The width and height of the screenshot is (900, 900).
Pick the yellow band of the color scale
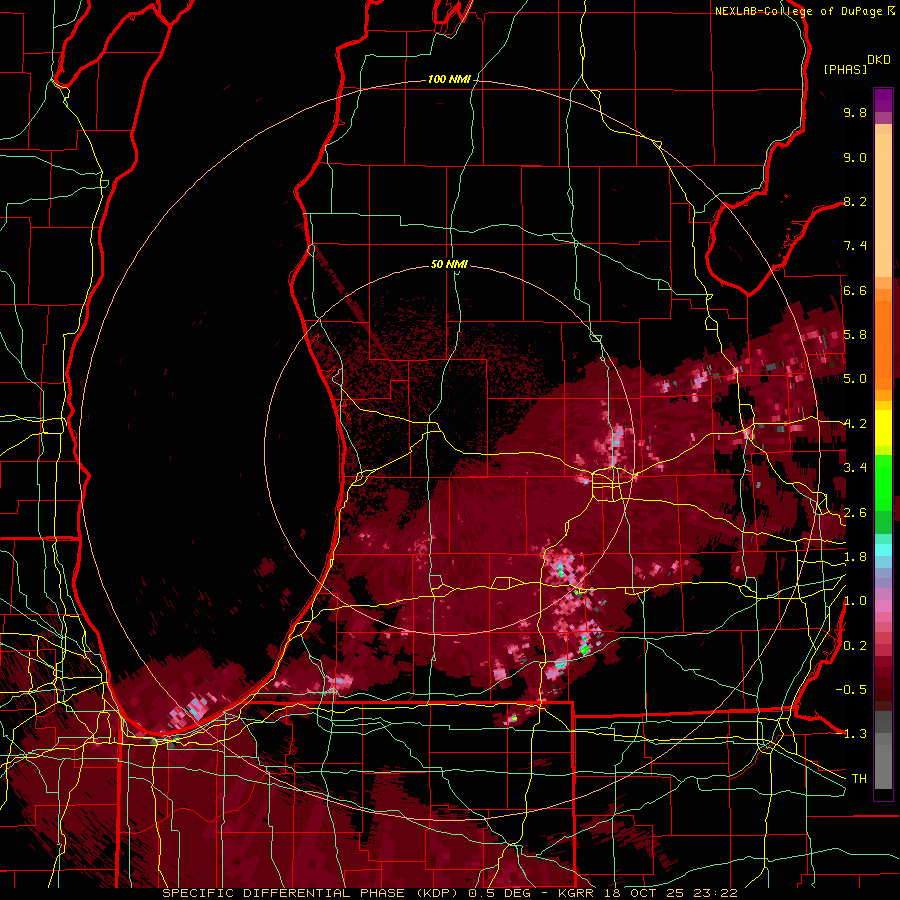883,428
